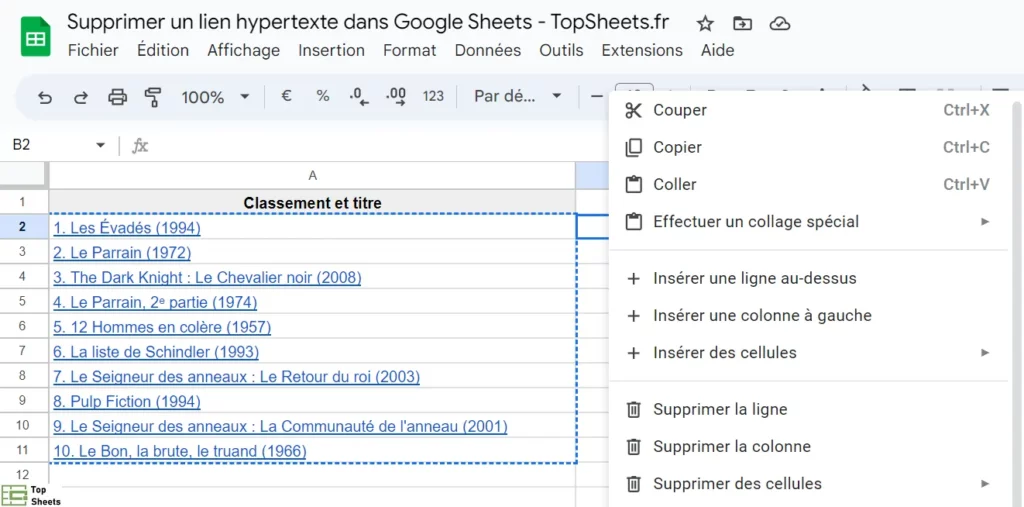
Task: Open link '9. Le Seigneur des anneaux : La Communauté de l'anneau (2001)'
Action: [x=280, y=427]
